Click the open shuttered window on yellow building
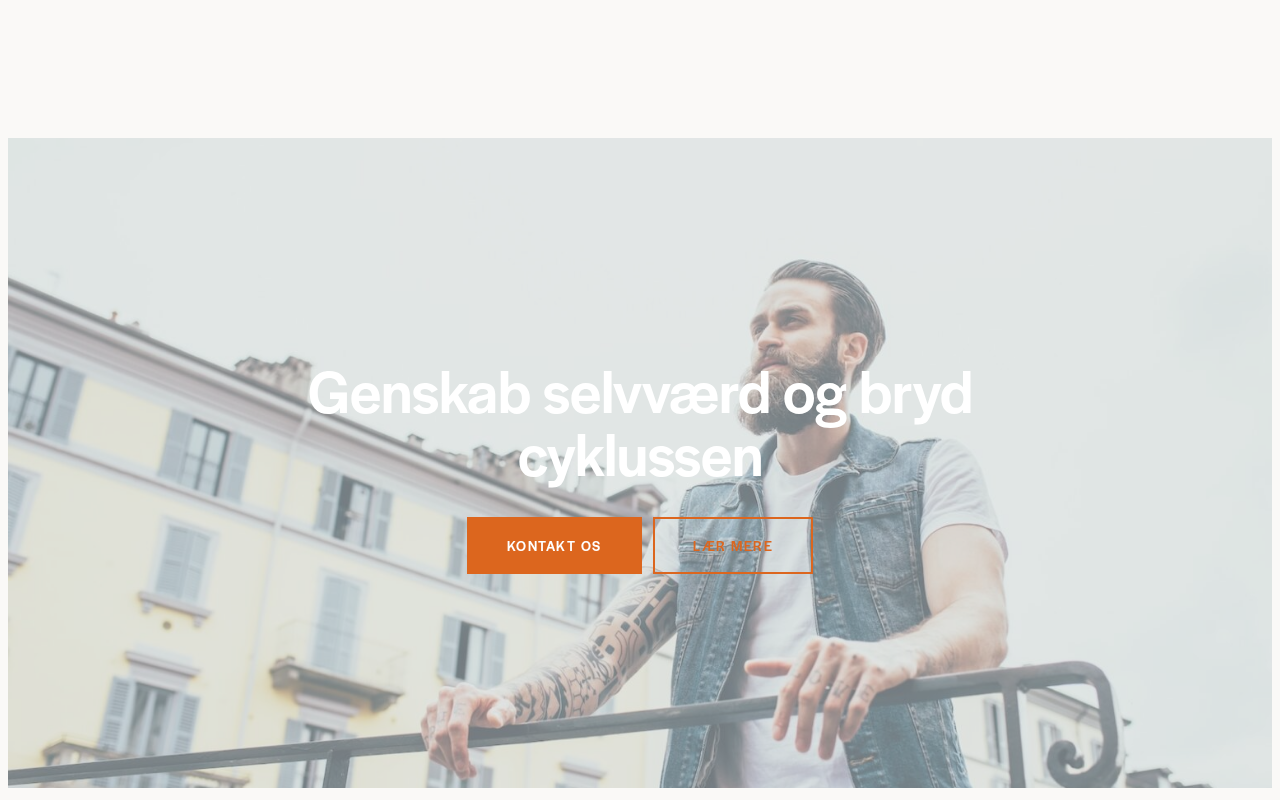 [x=352, y=510]
